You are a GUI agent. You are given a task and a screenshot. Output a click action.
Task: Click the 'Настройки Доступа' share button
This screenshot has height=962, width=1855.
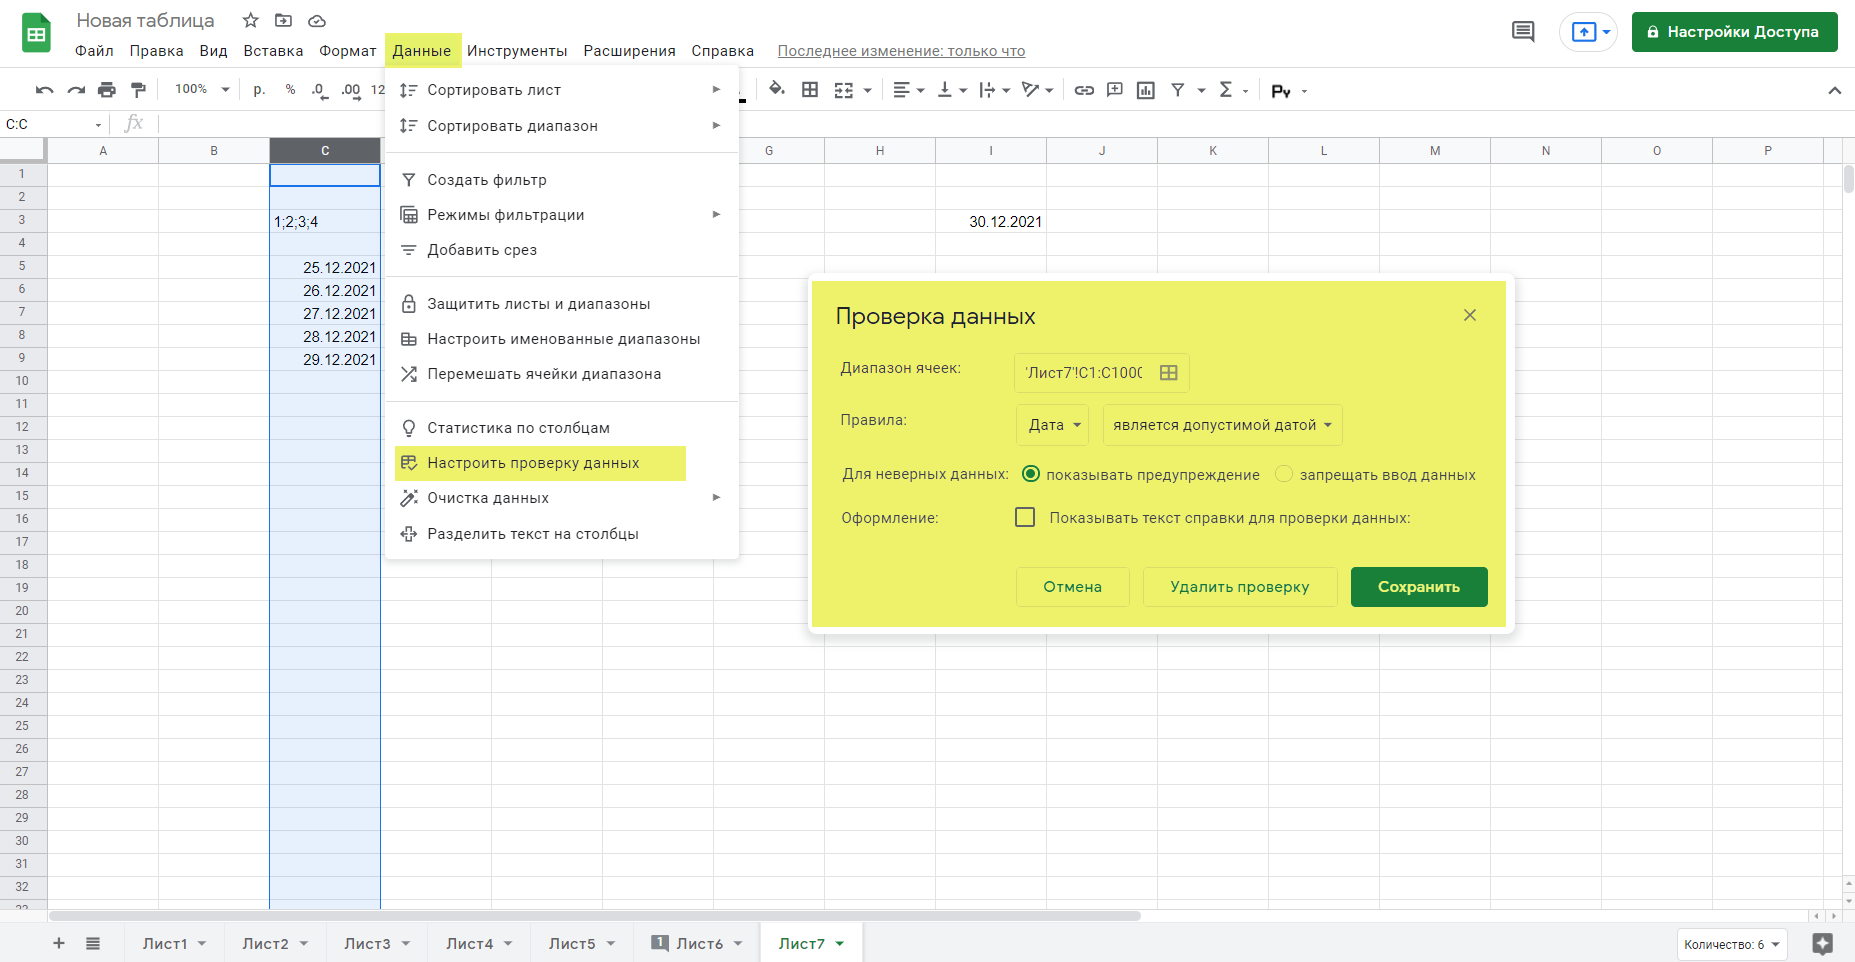[x=1734, y=32]
